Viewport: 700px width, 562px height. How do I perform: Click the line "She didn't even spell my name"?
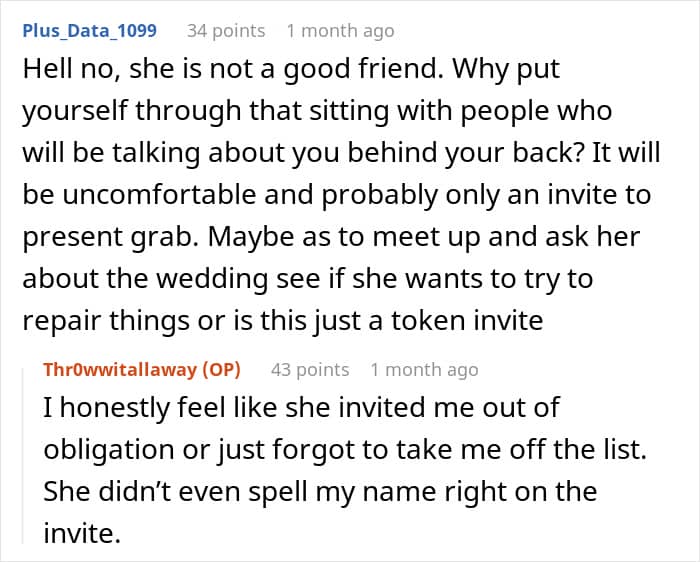(320, 491)
